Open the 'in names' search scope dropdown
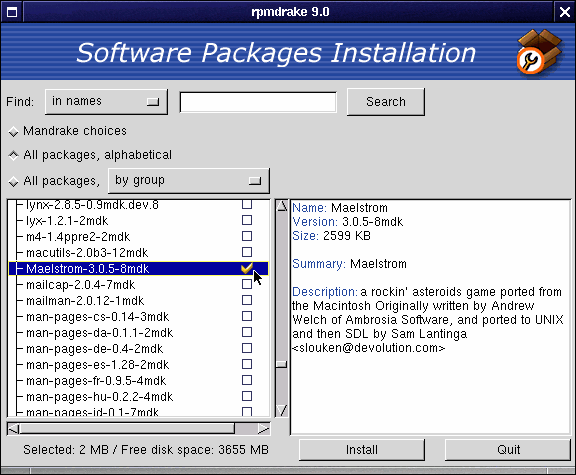Screen dimensions: 576x475 point(107,102)
